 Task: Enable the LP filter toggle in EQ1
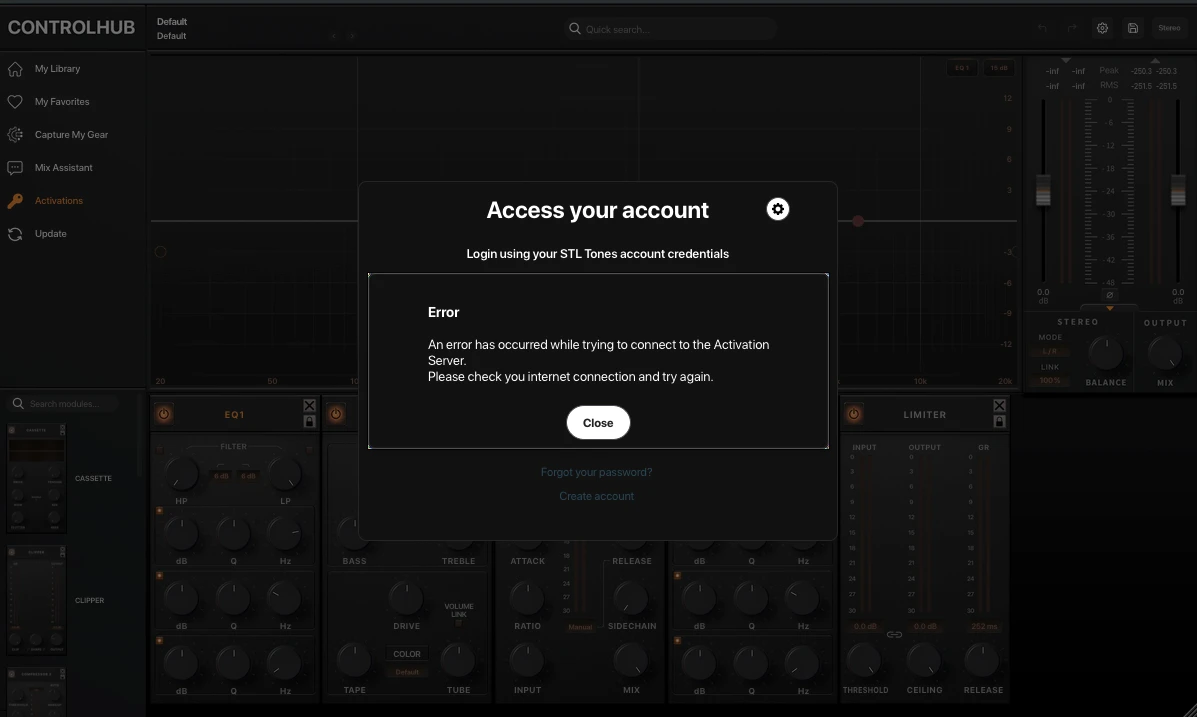(x=309, y=450)
